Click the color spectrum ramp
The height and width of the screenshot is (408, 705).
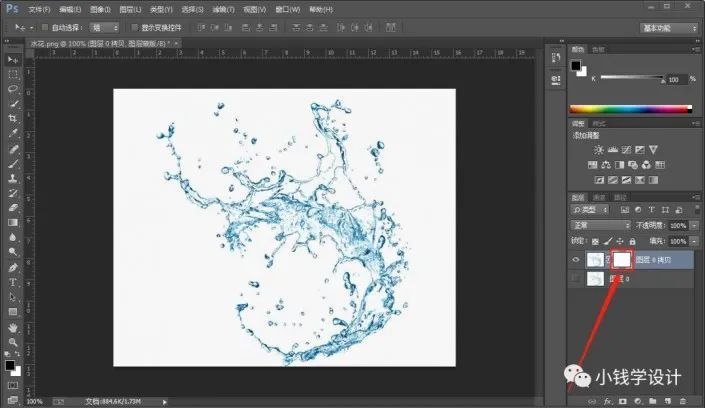[x=631, y=109]
